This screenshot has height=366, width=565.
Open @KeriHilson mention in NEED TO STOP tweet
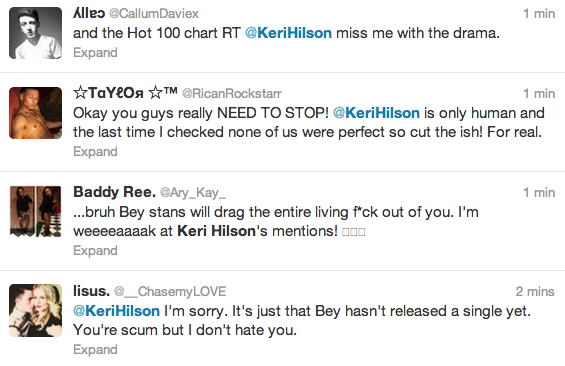pos(376,113)
